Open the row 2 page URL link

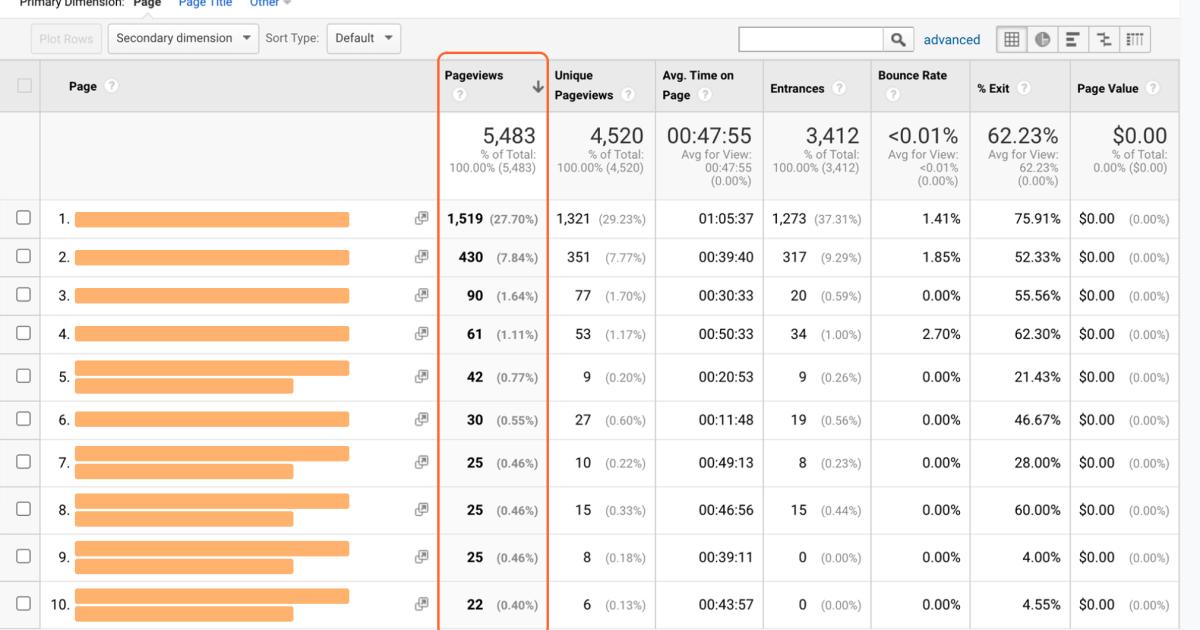tap(212, 257)
